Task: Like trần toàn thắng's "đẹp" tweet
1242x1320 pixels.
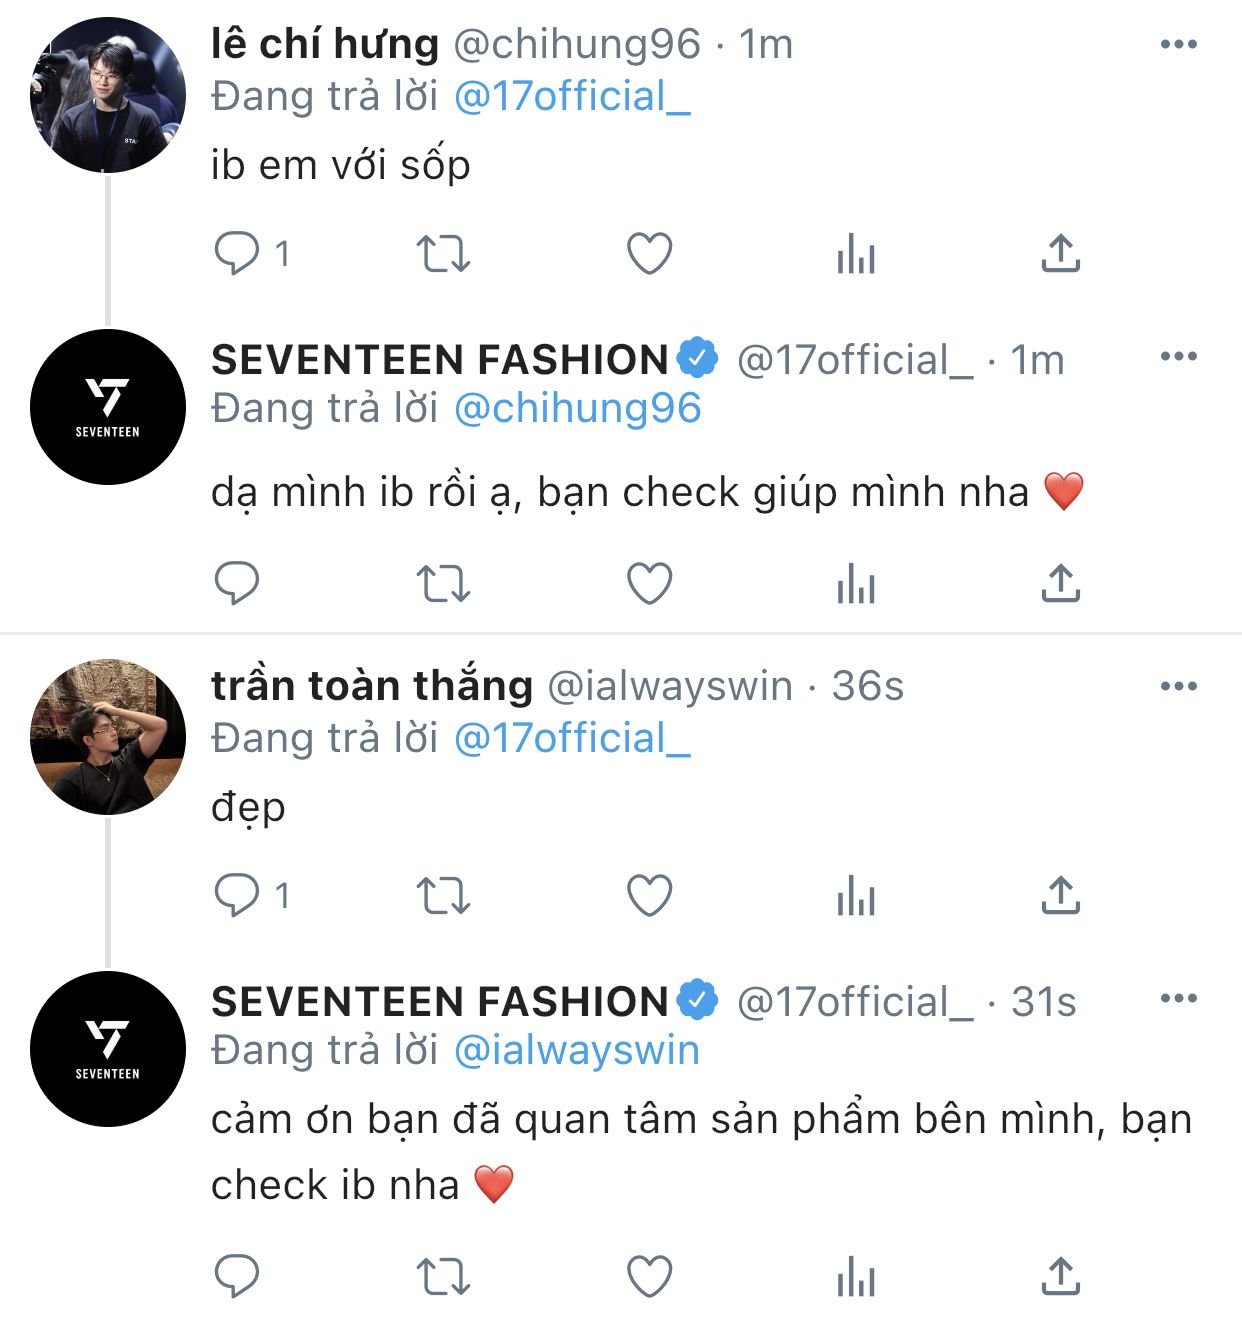Action: [x=649, y=896]
